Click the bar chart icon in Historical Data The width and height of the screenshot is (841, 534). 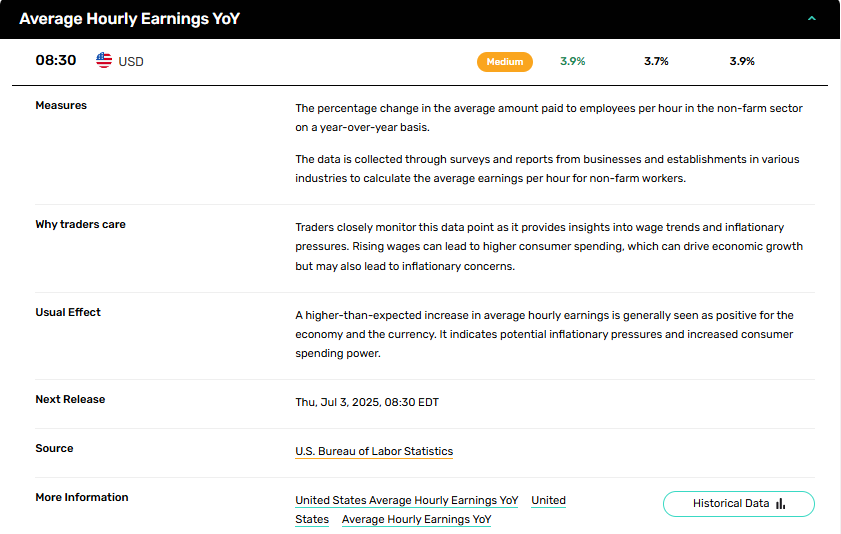[x=781, y=503]
